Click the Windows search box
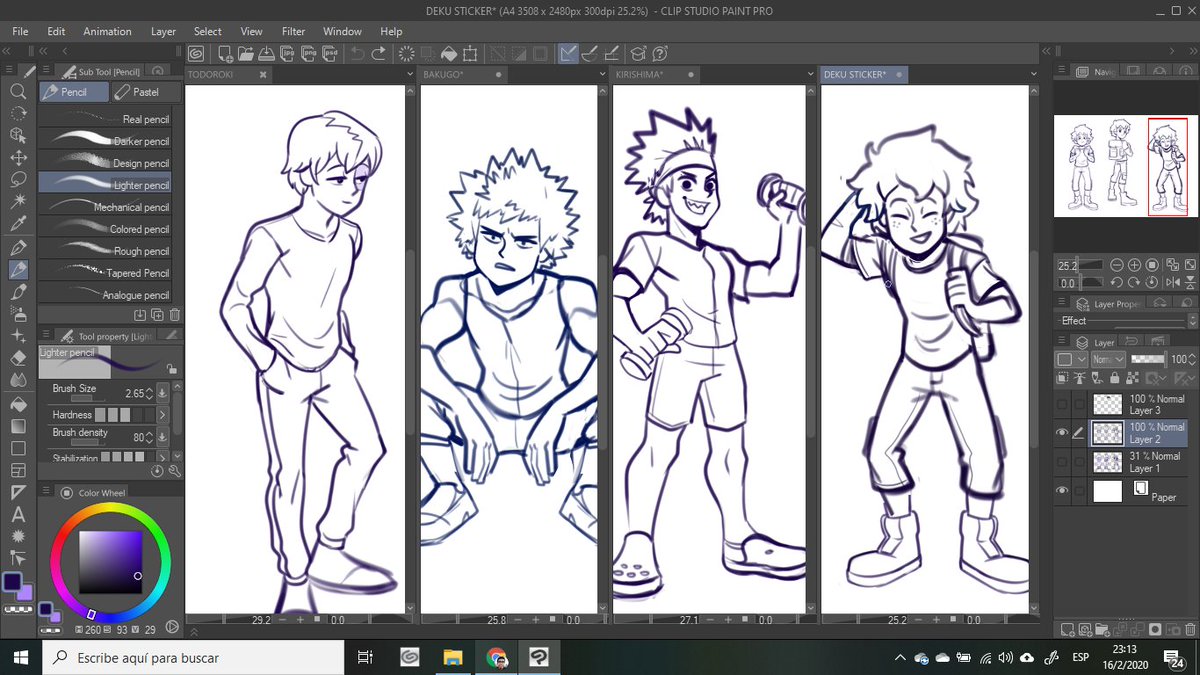This screenshot has height=675, width=1200. (x=192, y=658)
